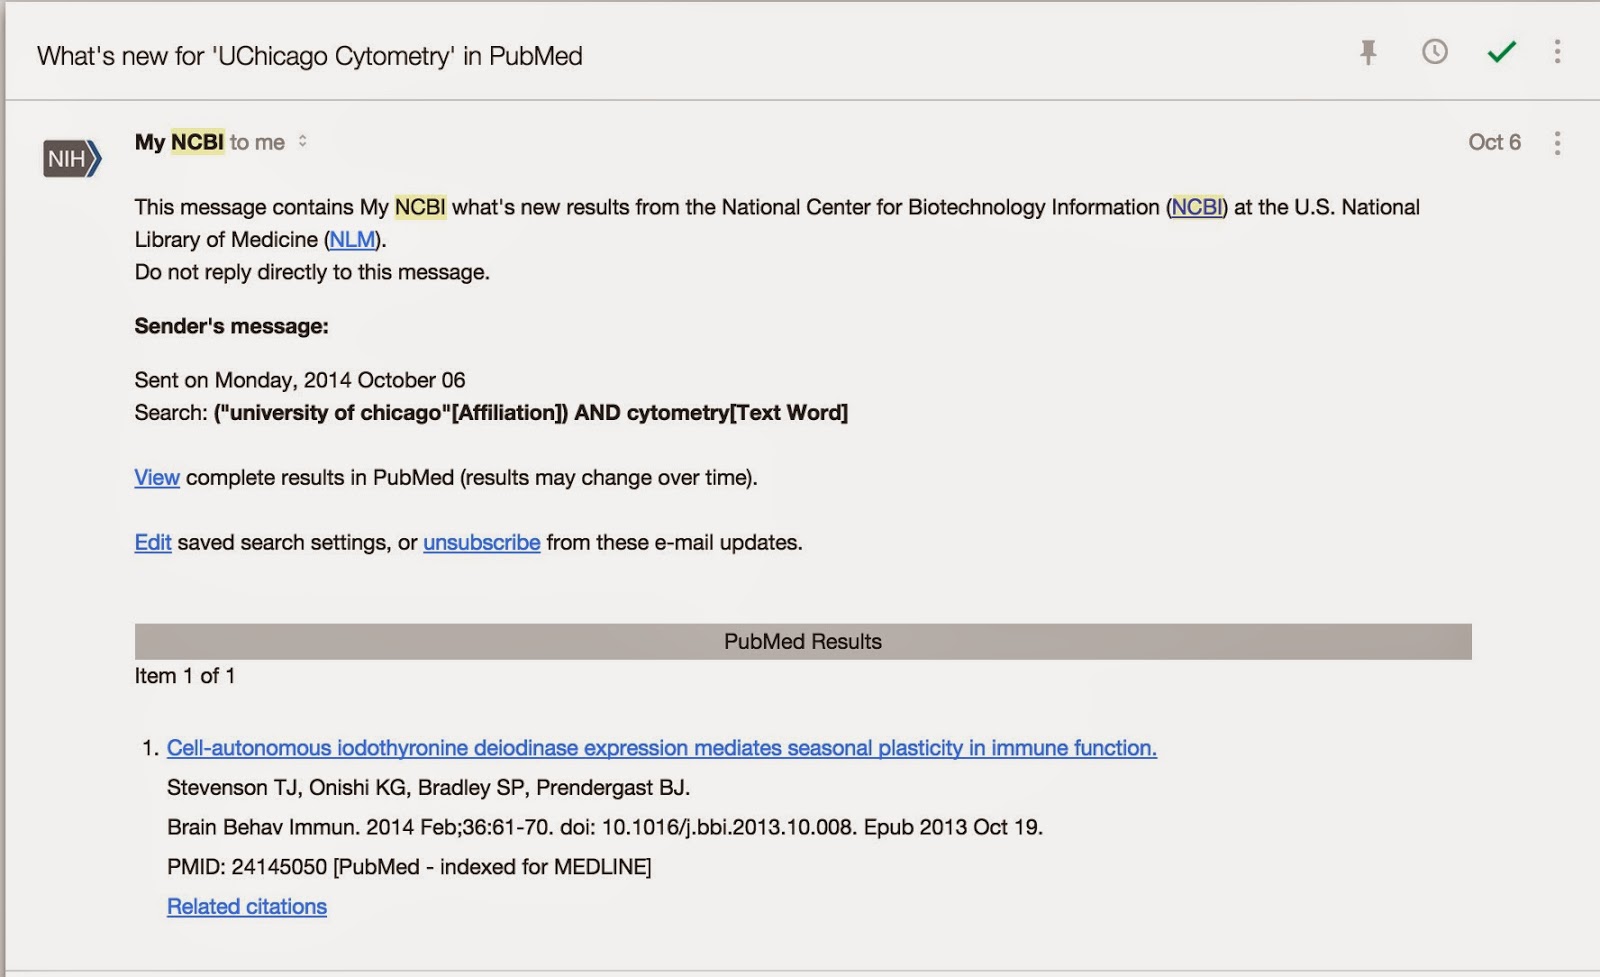Open the NCBI link in message body
The height and width of the screenshot is (977, 1600).
1197,207
